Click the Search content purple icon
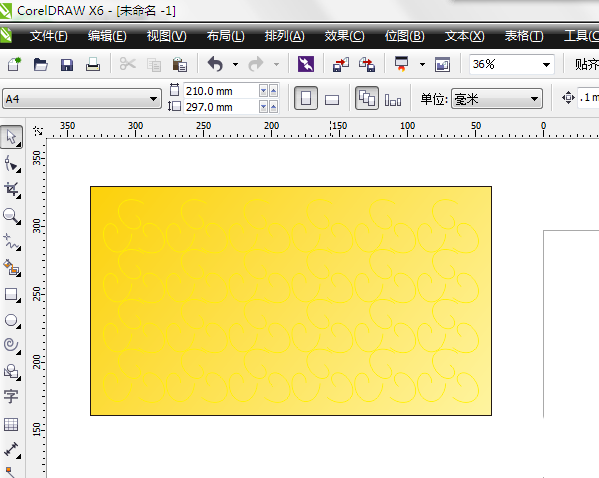The width and height of the screenshot is (599, 478). pos(306,64)
